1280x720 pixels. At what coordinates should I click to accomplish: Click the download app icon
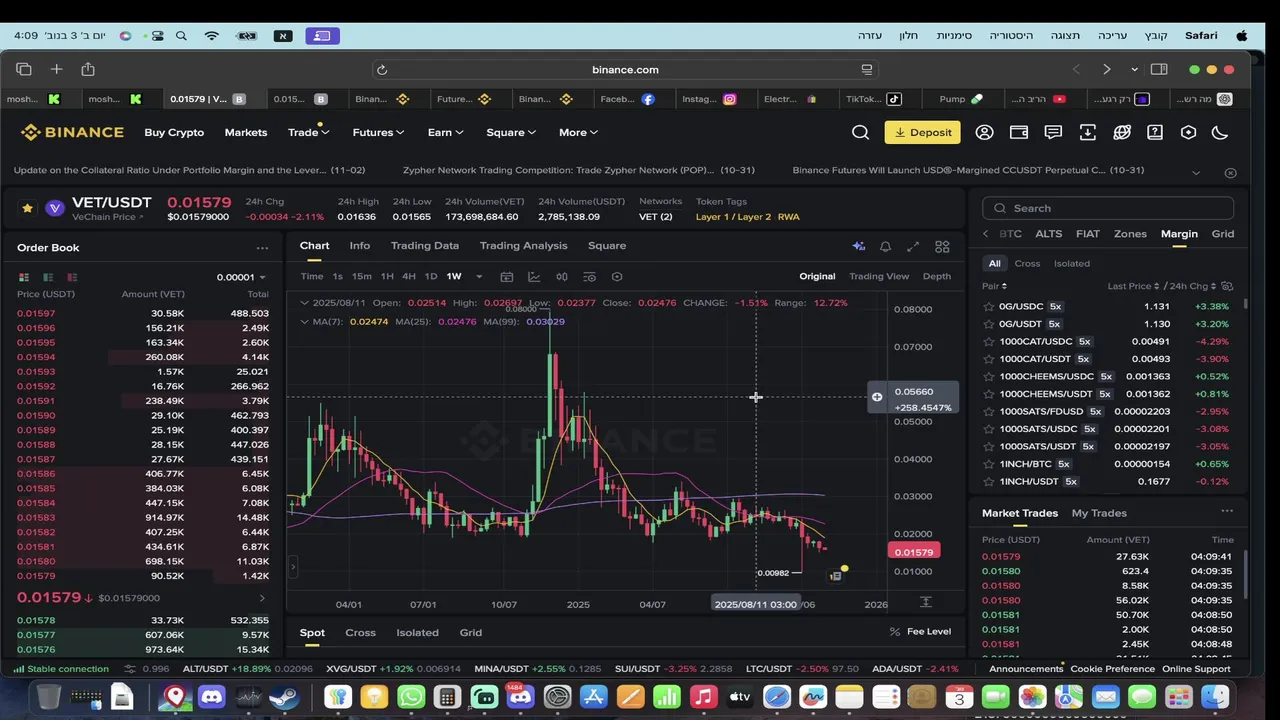pos(1087,132)
